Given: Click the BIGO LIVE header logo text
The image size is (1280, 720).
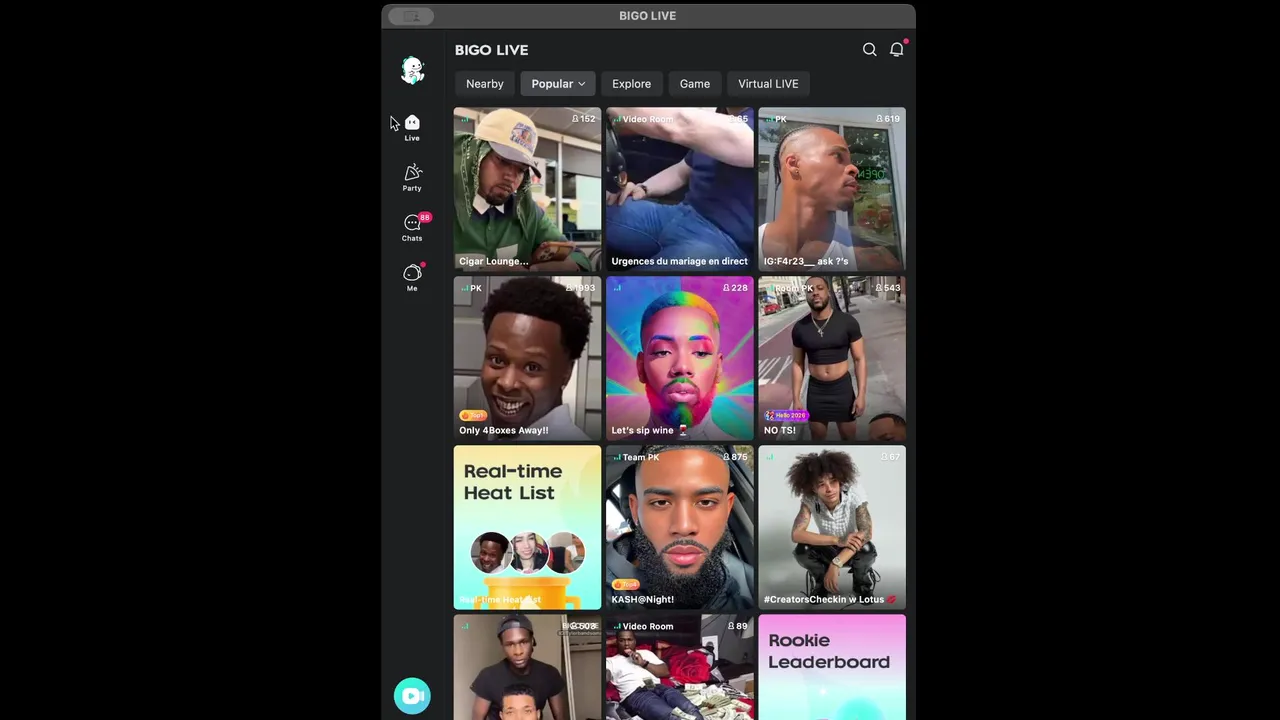Looking at the screenshot, I should pyautogui.click(x=491, y=50).
